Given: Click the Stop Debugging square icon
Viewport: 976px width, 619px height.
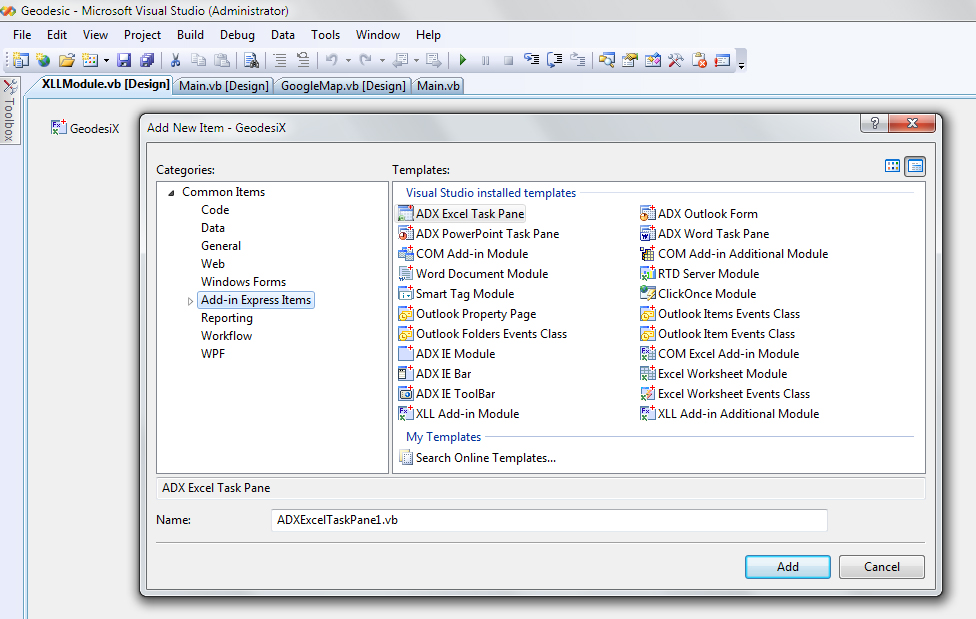Looking at the screenshot, I should pyautogui.click(x=509, y=60).
